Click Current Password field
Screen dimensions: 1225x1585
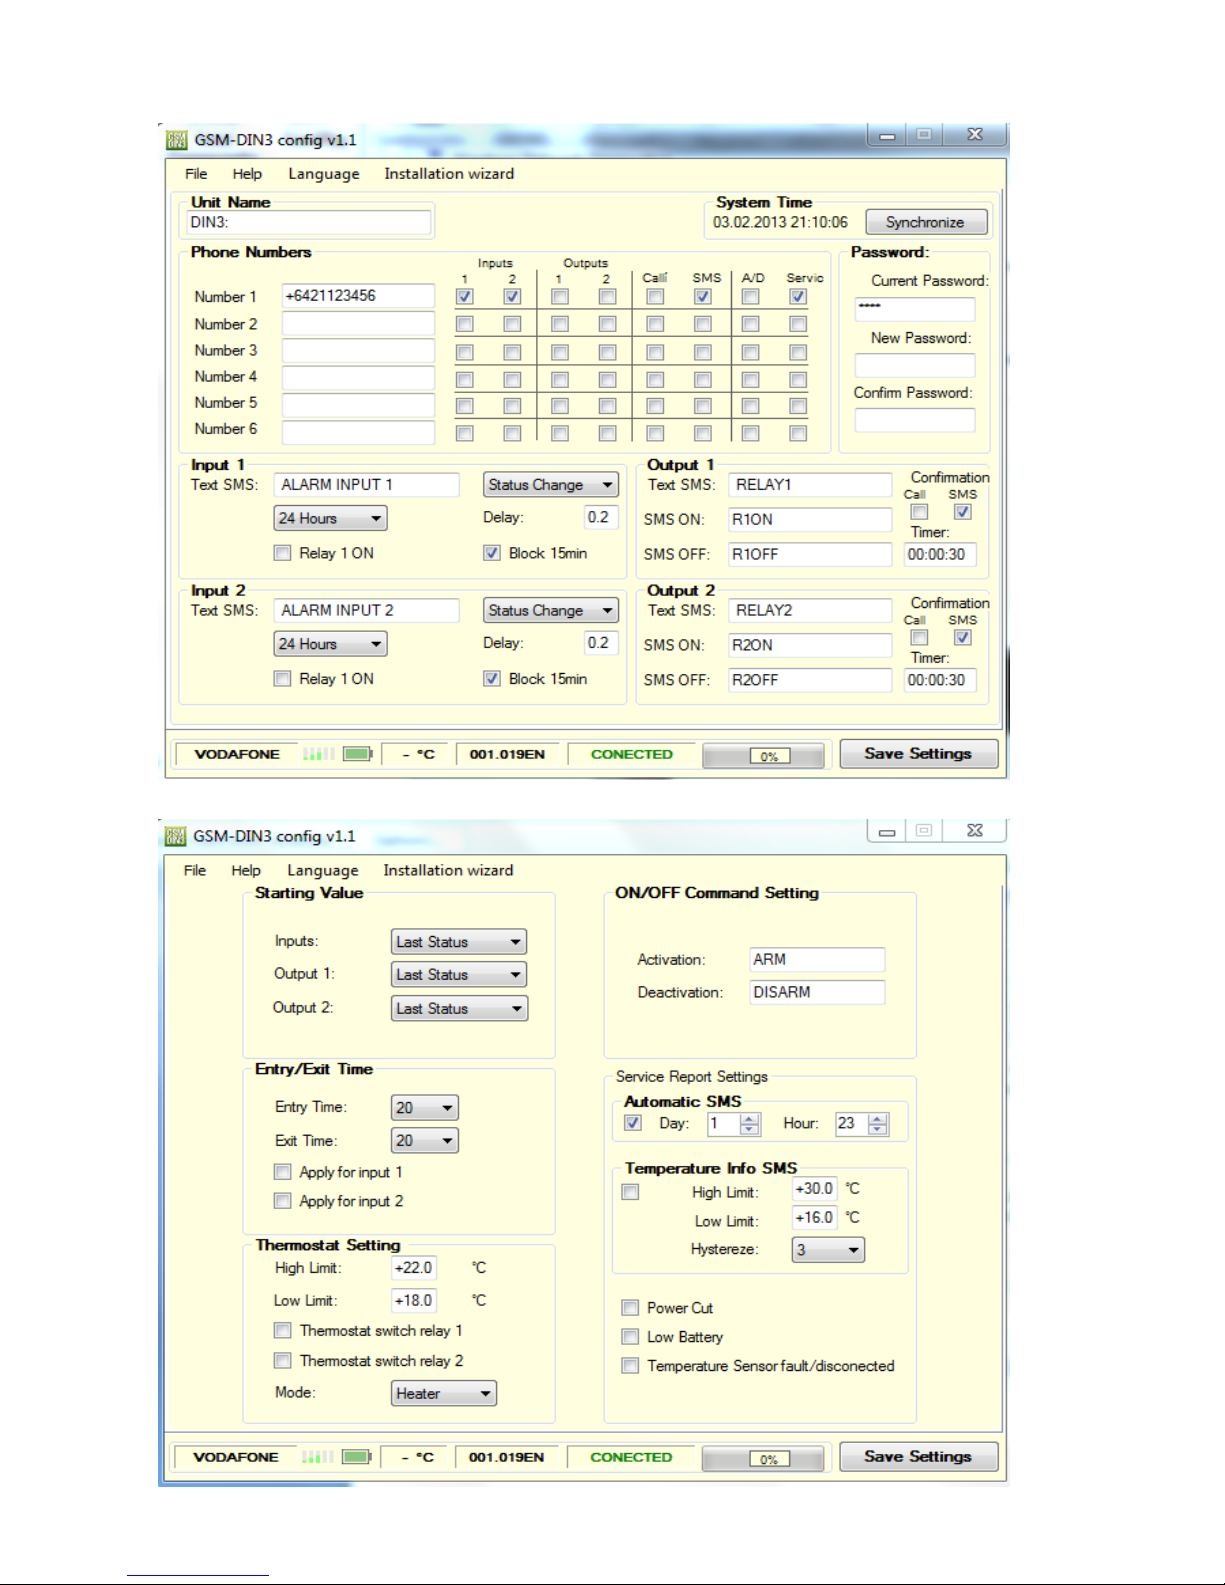coord(915,309)
